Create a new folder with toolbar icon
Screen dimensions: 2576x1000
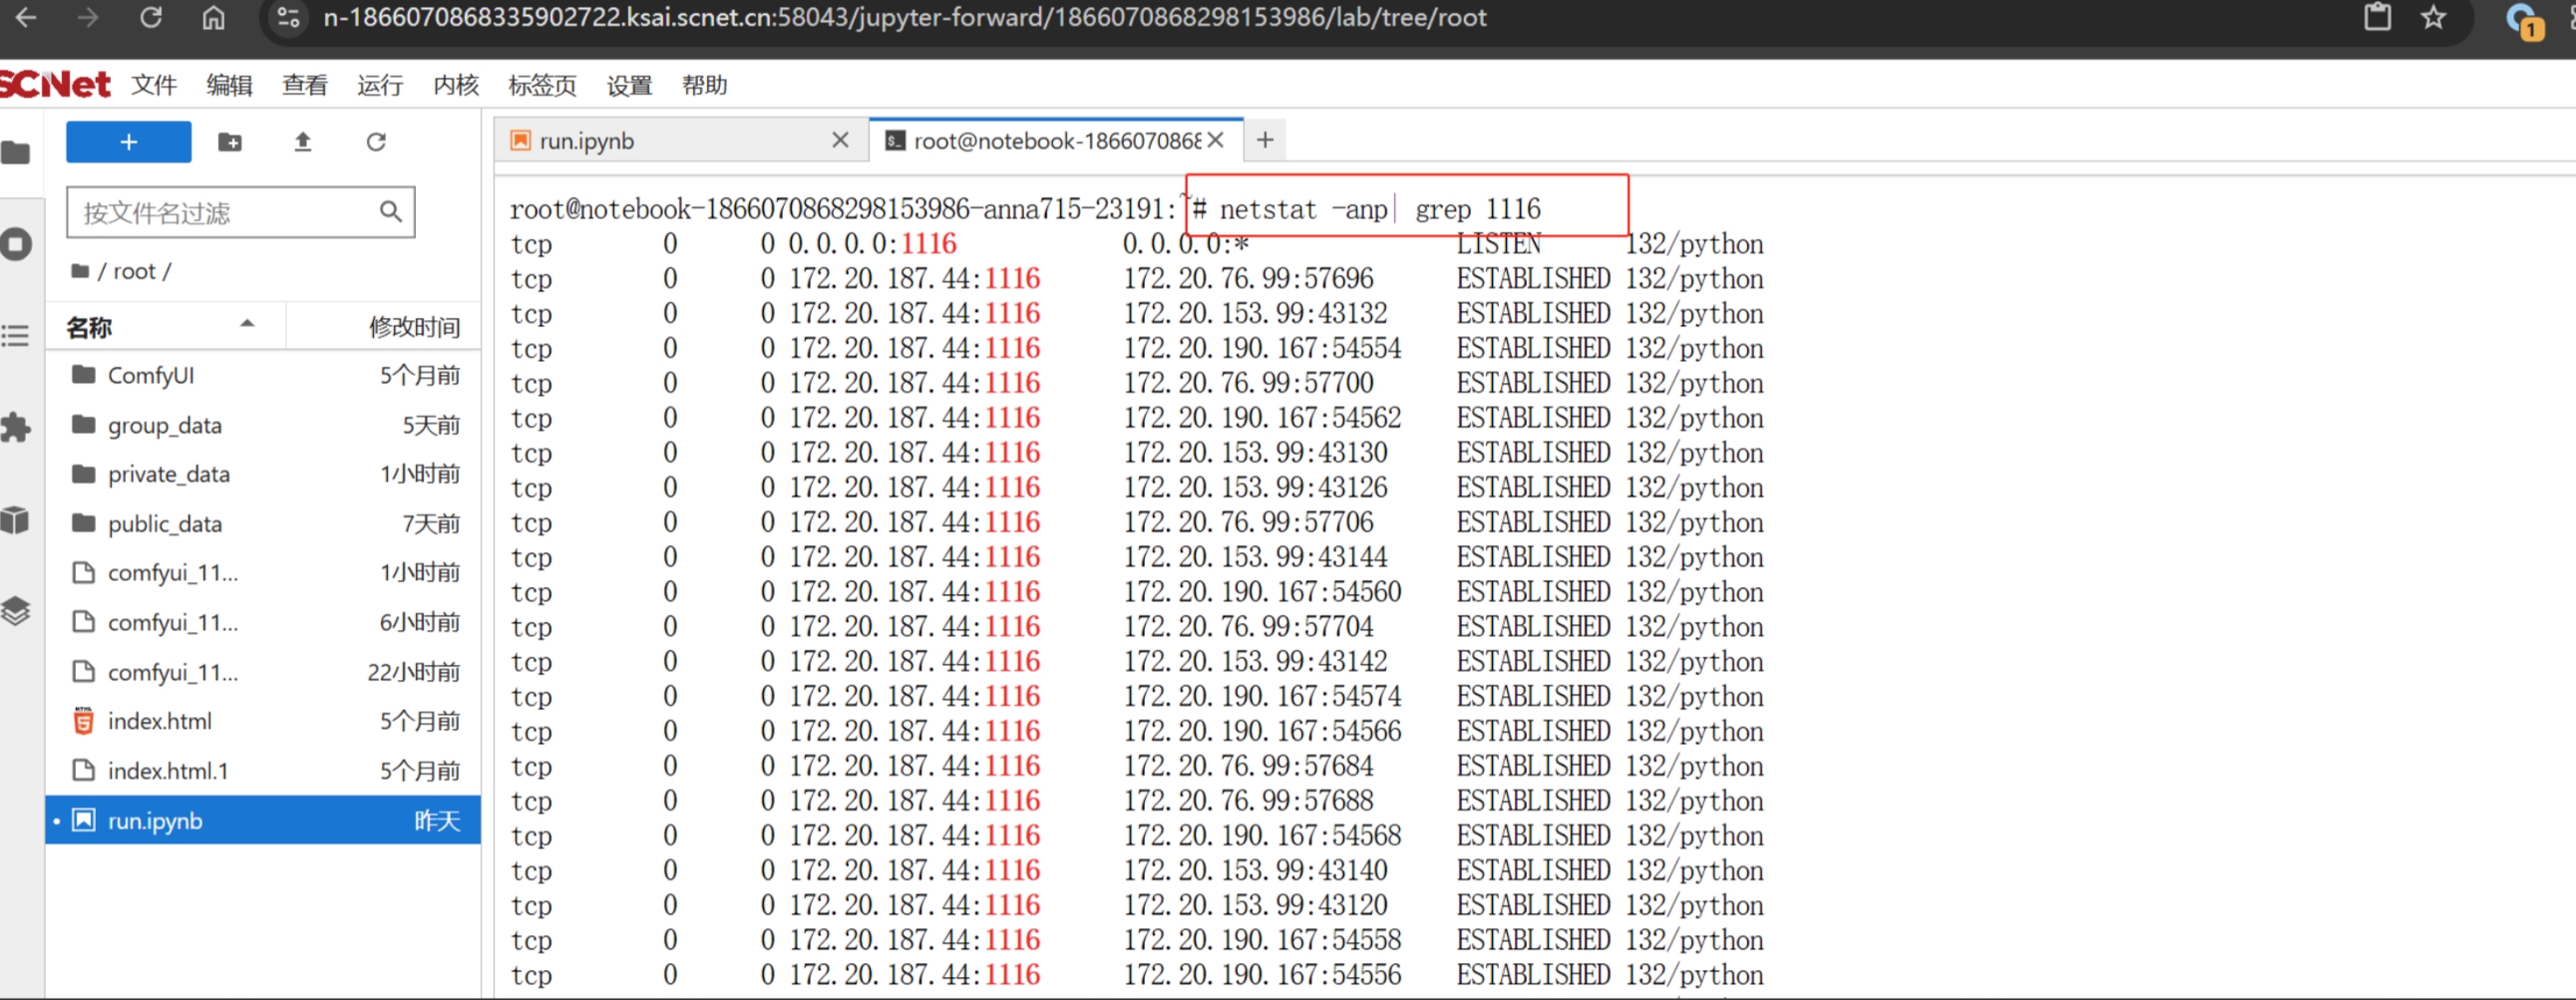pos(230,142)
